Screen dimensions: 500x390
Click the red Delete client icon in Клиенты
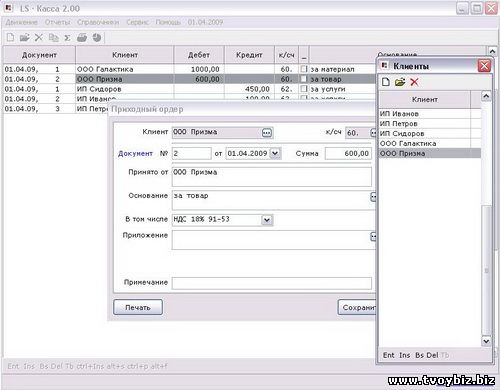[414, 82]
